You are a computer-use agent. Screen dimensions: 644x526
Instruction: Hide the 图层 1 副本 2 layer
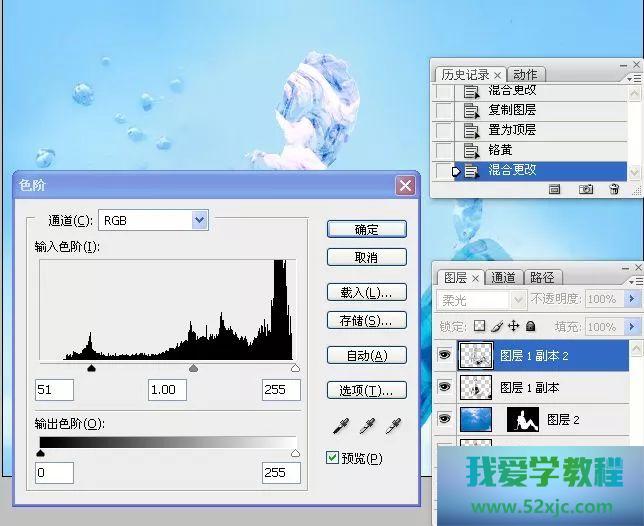click(445, 354)
